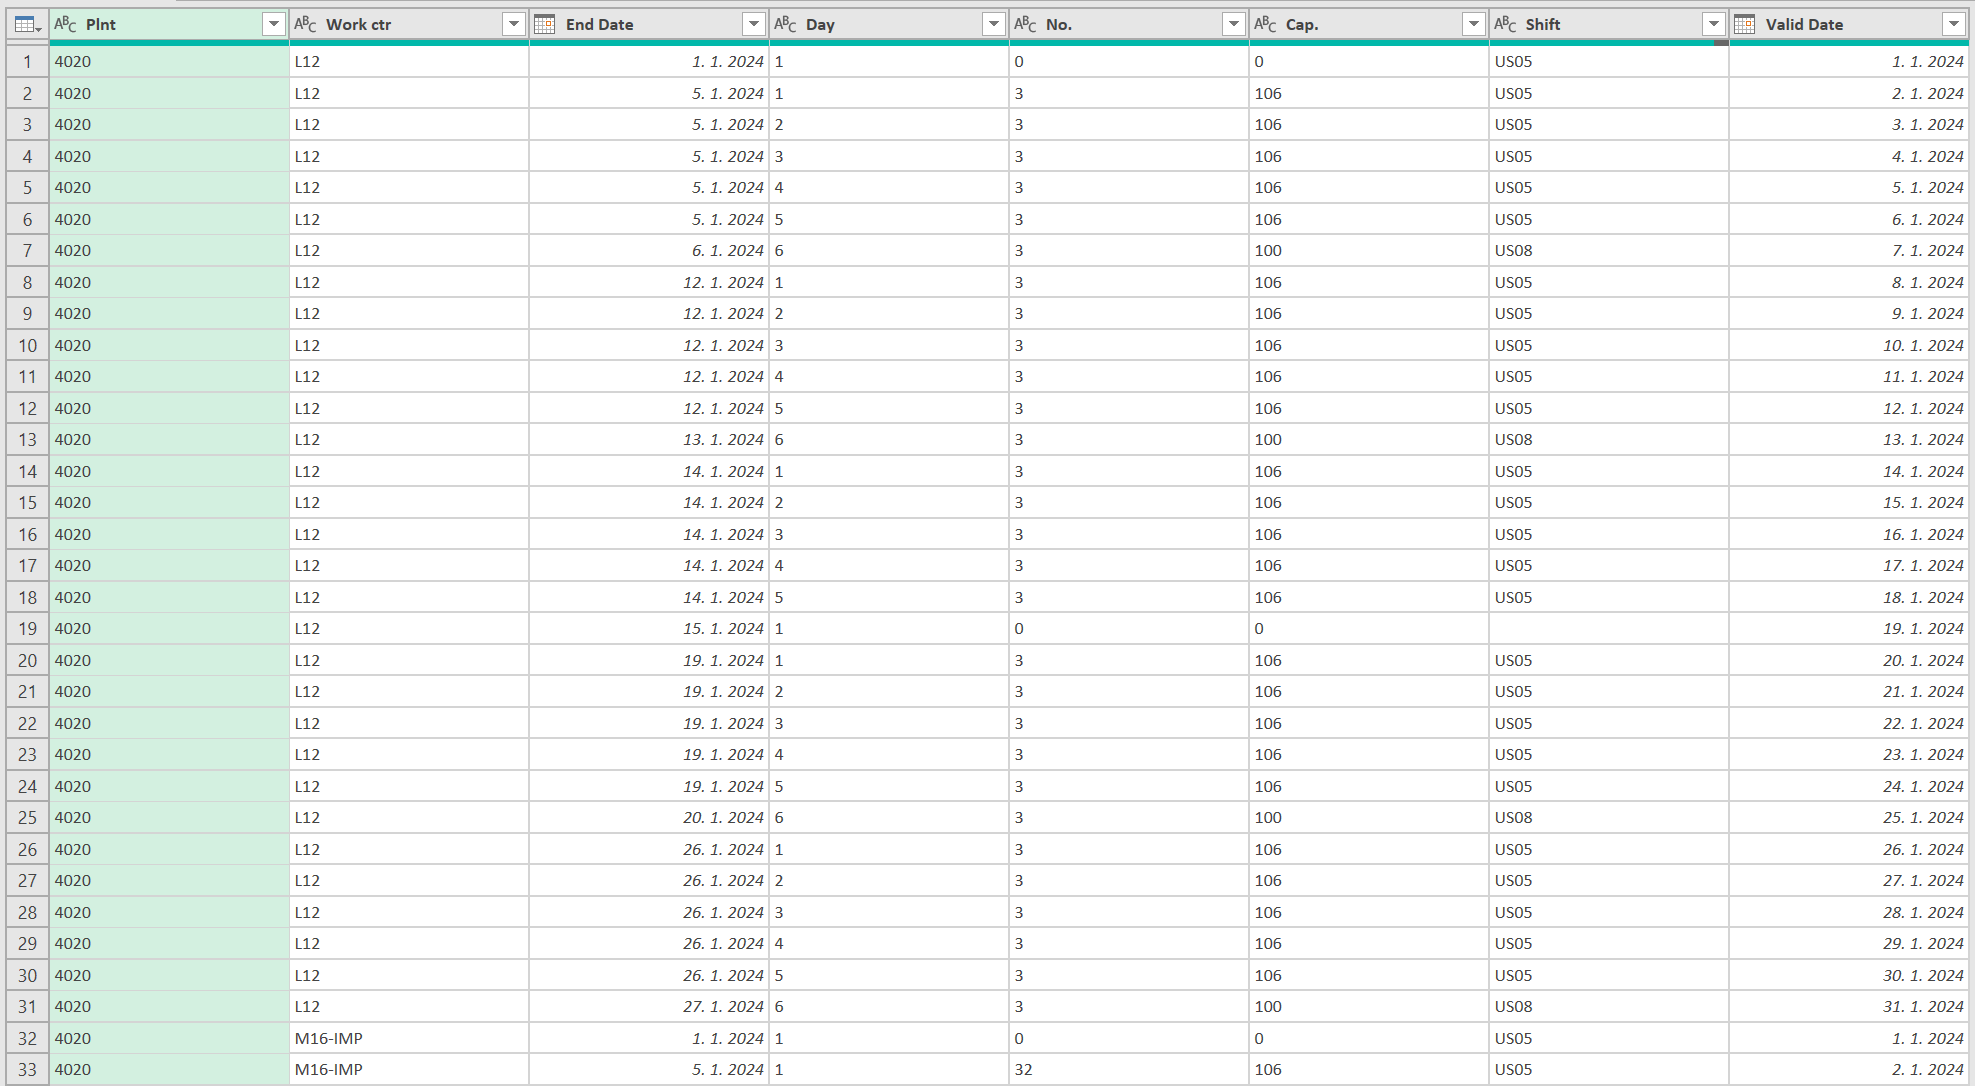Click Work ctr cell M16-IMP in row 32
The image size is (1975, 1086).
coord(409,1038)
